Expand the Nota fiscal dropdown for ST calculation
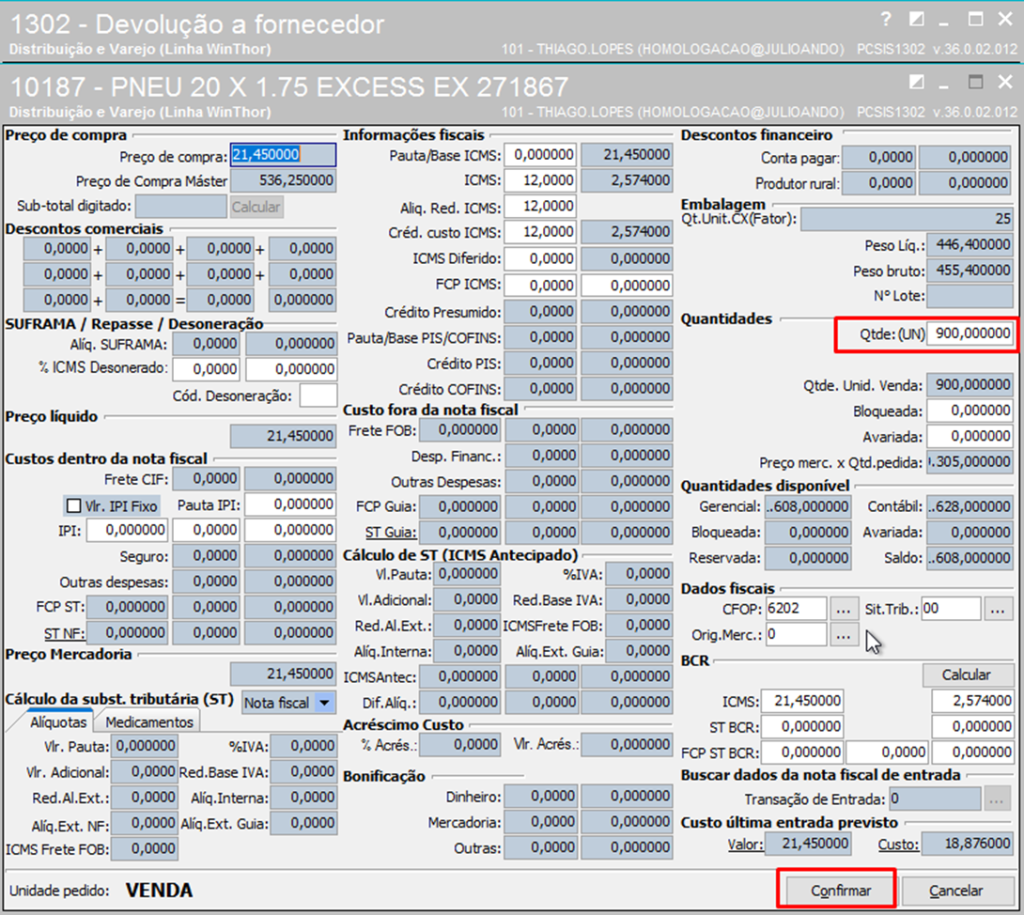 tap(323, 702)
